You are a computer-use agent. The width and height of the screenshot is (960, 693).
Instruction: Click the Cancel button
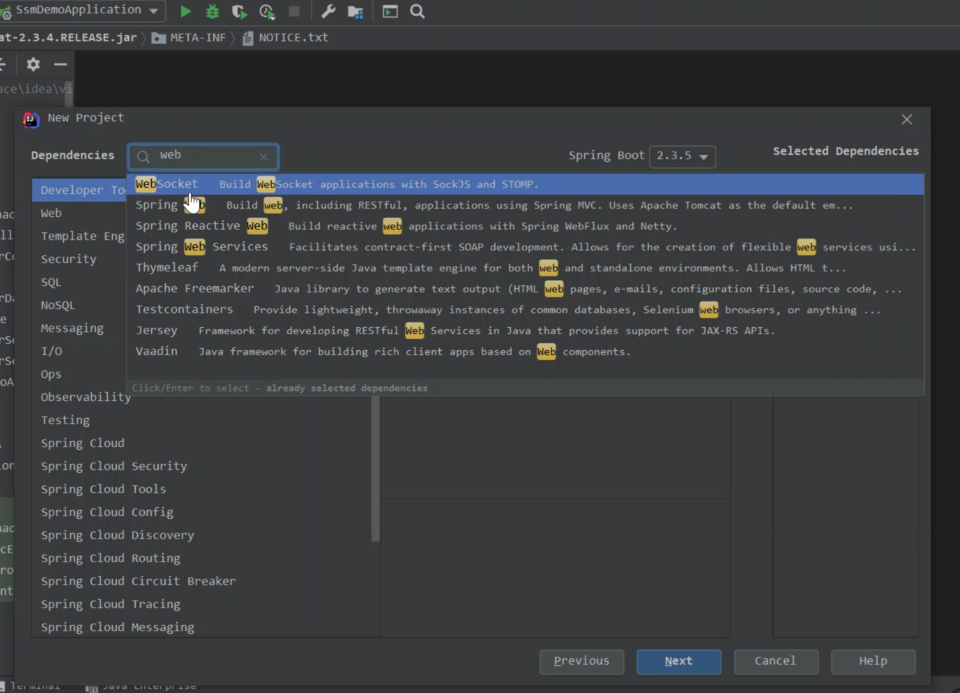pyautogui.click(x=776, y=661)
